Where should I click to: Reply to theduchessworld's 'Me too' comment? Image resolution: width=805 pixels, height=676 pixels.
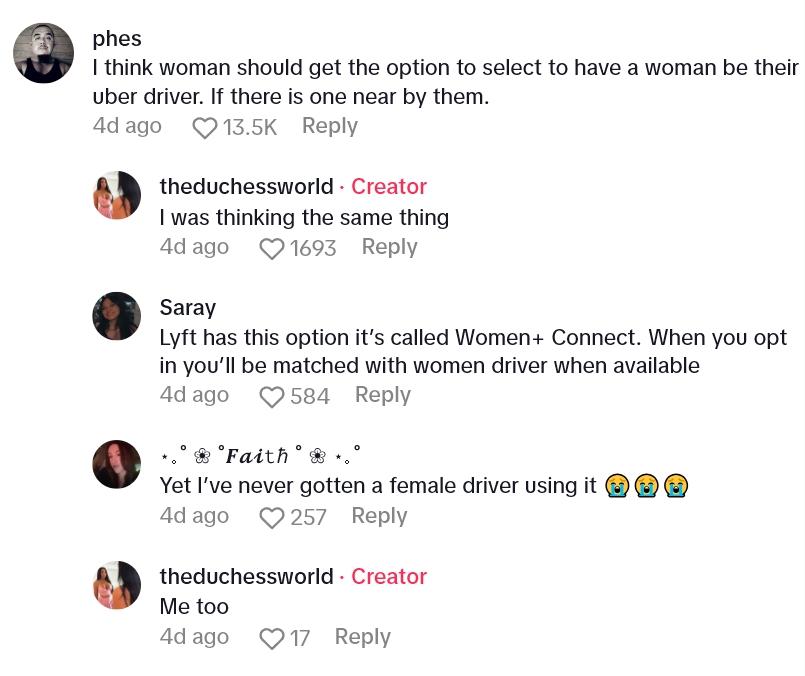click(362, 637)
